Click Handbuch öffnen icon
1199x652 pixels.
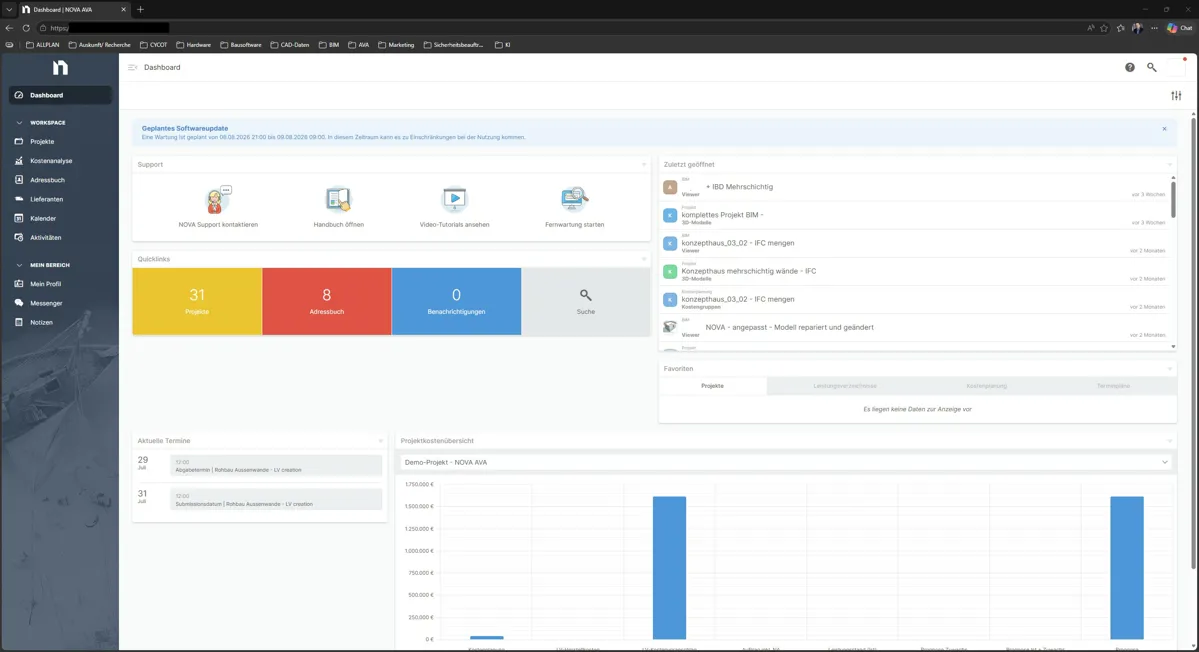pos(338,199)
